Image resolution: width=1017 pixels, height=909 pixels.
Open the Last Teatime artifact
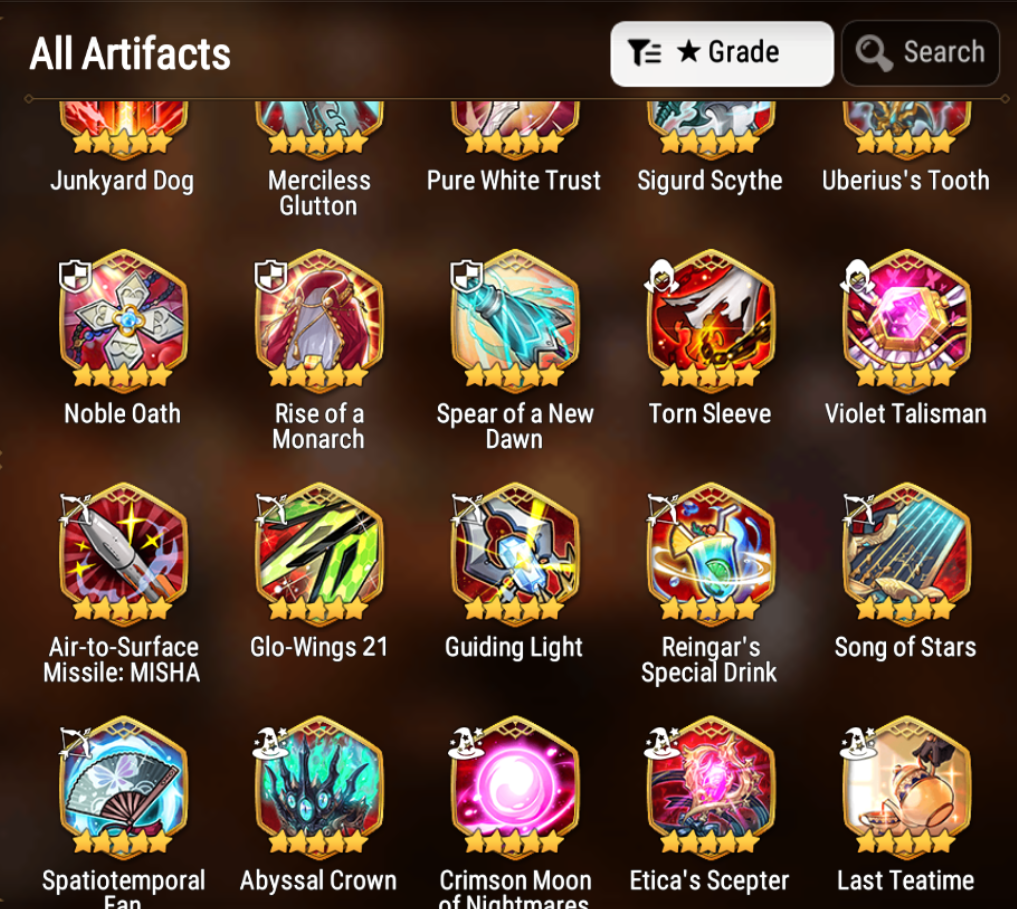[906, 788]
